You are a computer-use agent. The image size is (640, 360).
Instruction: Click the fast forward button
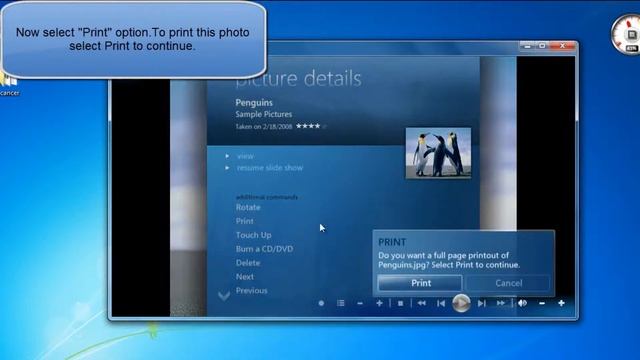(501, 303)
